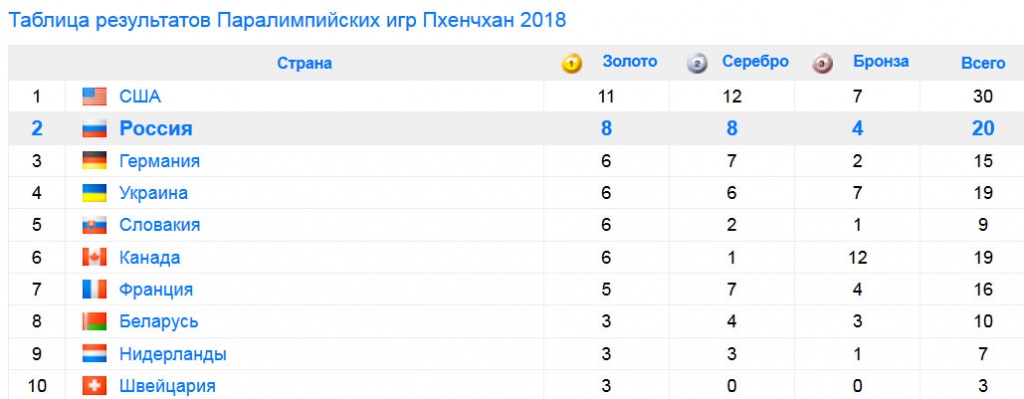Screen dimensions: 1024x399
Task: Open the Словакия country link
Action: [x=159, y=225]
